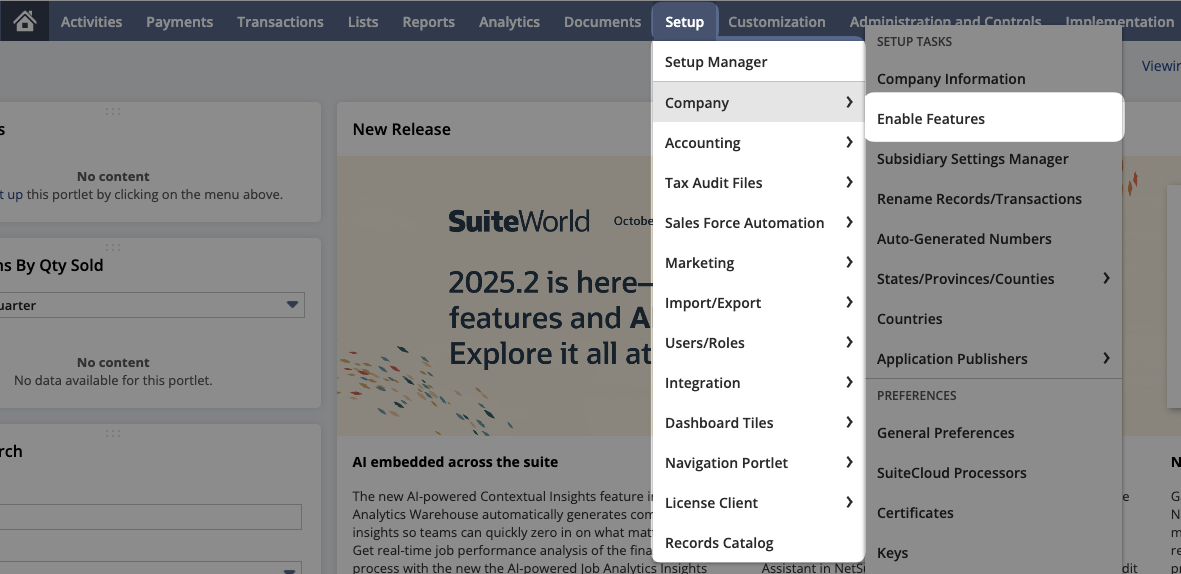Open Certificates preference
The height and width of the screenshot is (574, 1181).
click(x=993, y=512)
